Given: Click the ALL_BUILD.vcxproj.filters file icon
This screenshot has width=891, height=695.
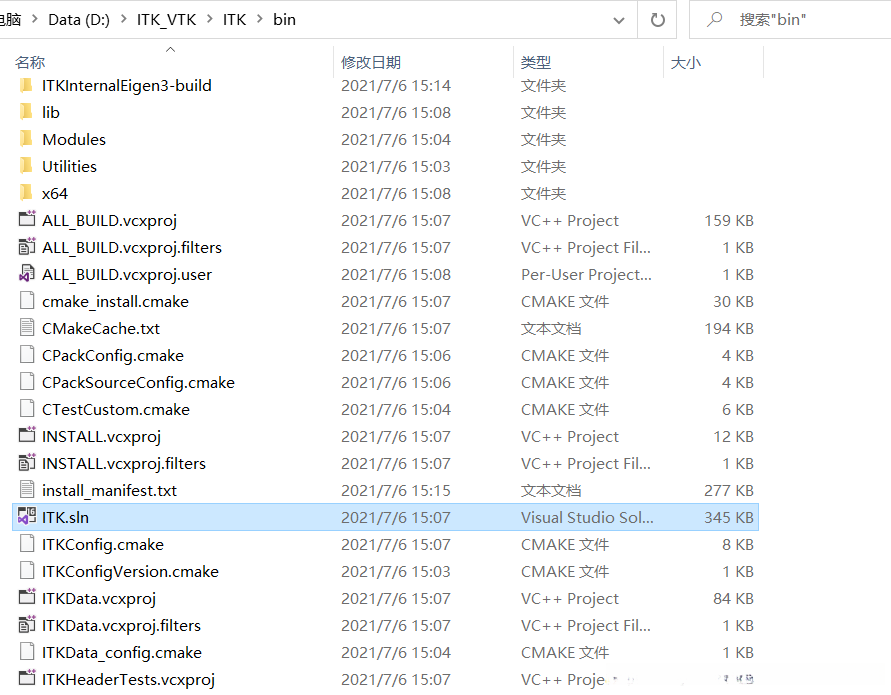Looking at the screenshot, I should (x=27, y=247).
